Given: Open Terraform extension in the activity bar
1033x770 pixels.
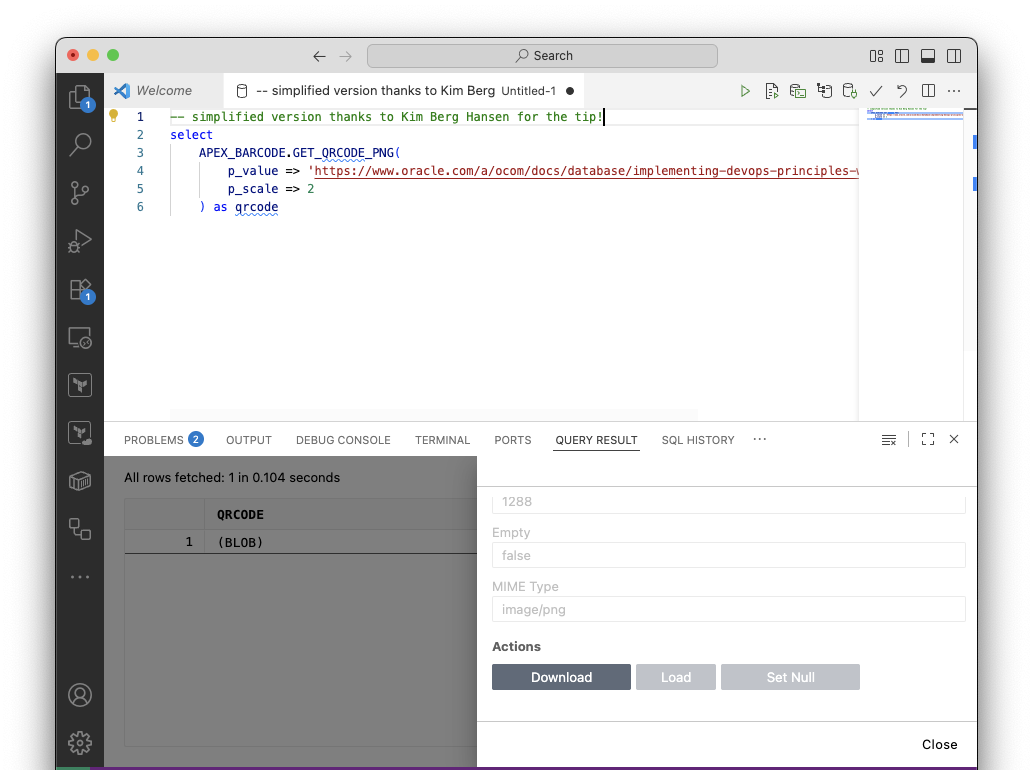Looking at the screenshot, I should (x=80, y=385).
